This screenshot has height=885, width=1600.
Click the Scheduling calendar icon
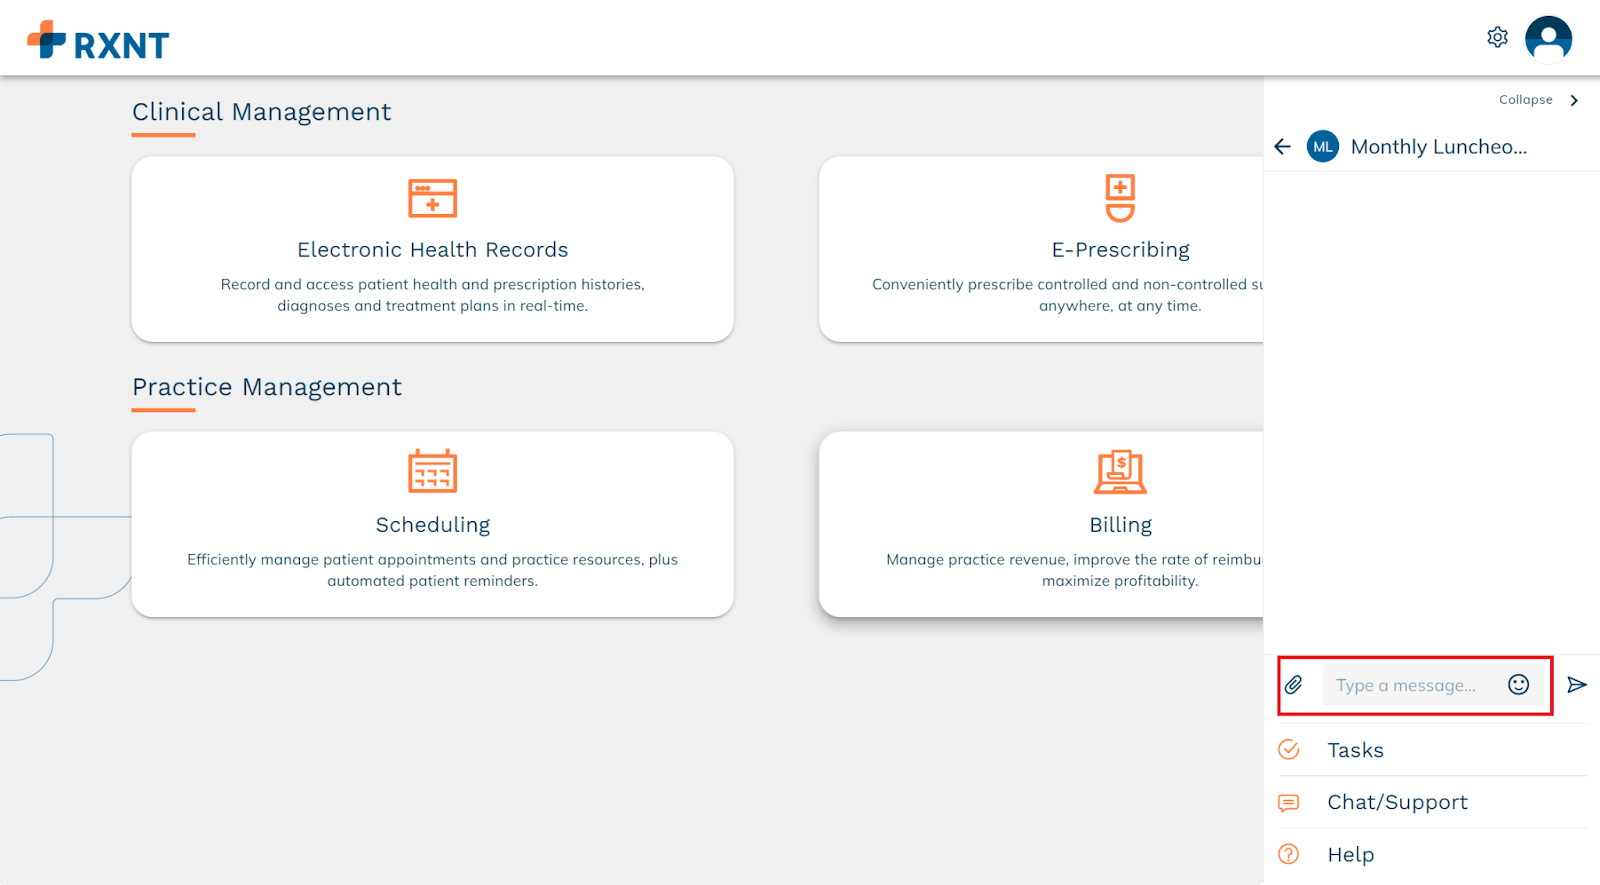coord(433,471)
